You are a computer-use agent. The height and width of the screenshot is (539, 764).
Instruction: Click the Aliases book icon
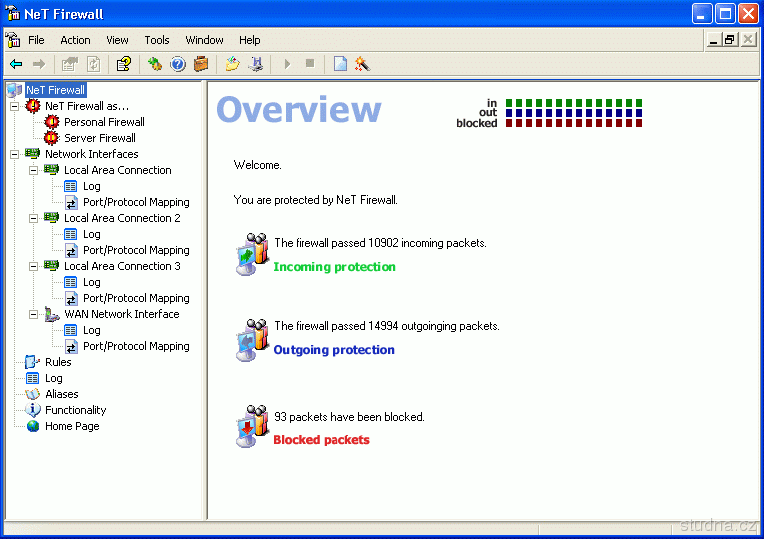[x=33, y=394]
